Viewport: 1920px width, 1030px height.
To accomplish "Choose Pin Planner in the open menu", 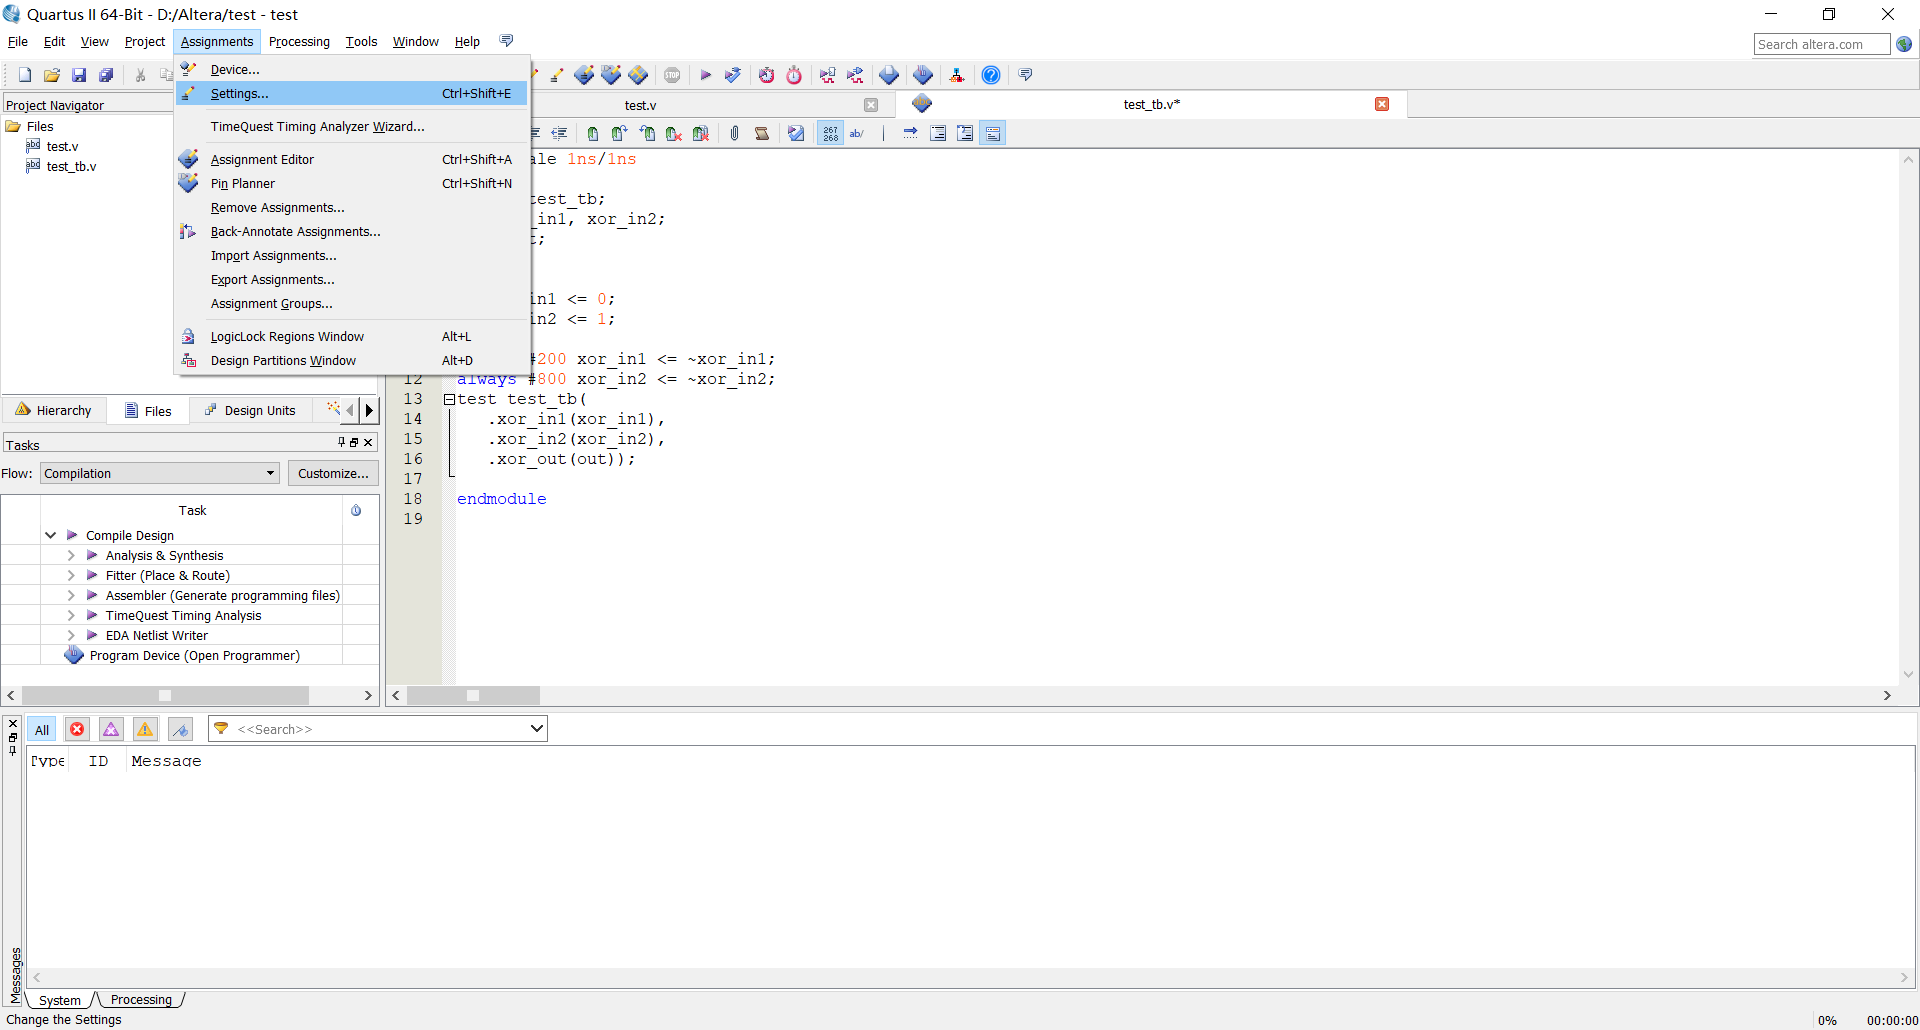I will pyautogui.click(x=243, y=183).
